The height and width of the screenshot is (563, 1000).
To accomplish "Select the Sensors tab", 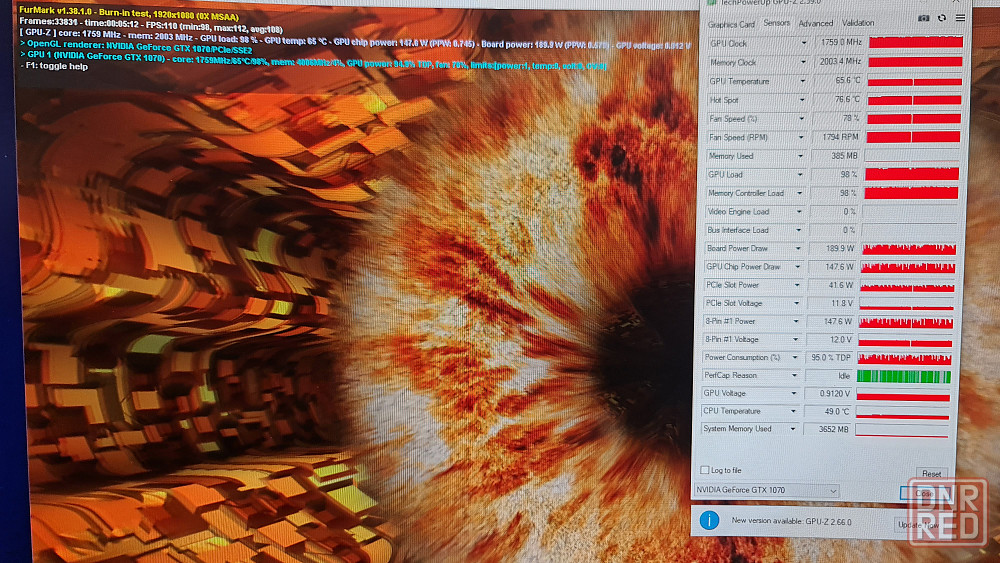I will pyautogui.click(x=776, y=23).
